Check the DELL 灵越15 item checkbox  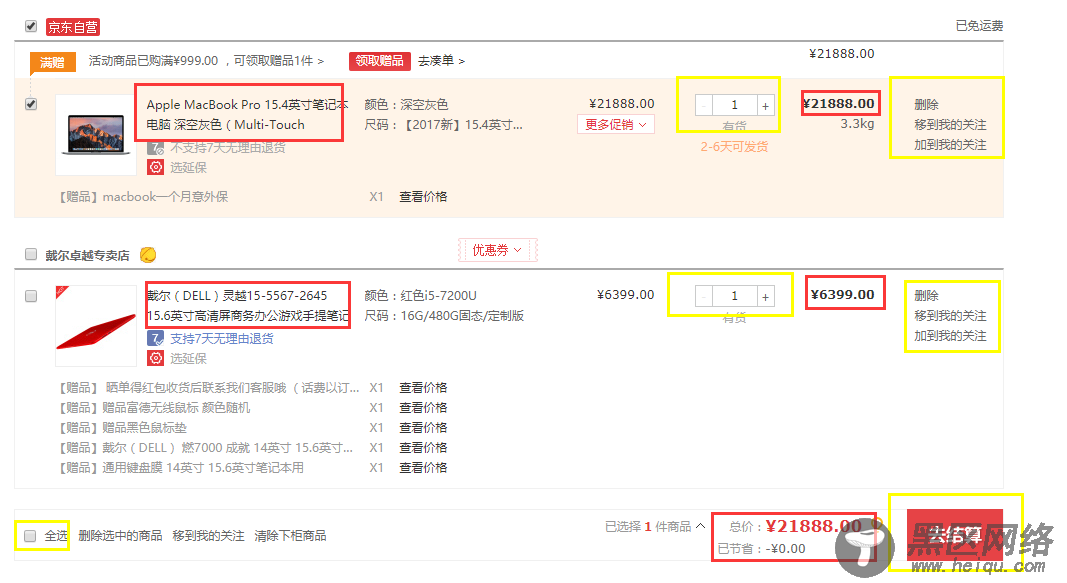point(31,296)
